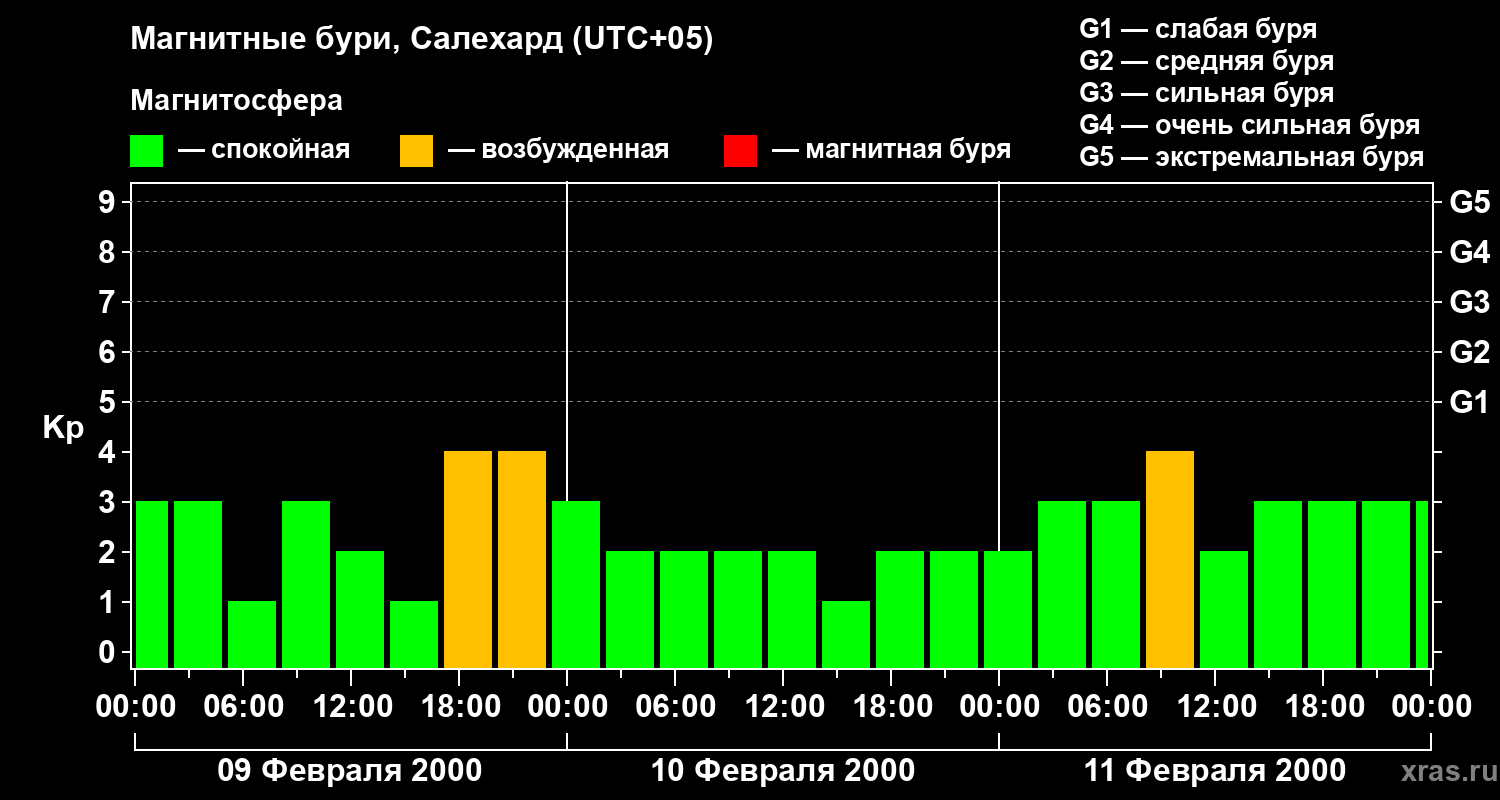Click the Kp 3 bar starting 09:00 on 09 Февраля
1500x800 pixels.
click(x=306, y=585)
